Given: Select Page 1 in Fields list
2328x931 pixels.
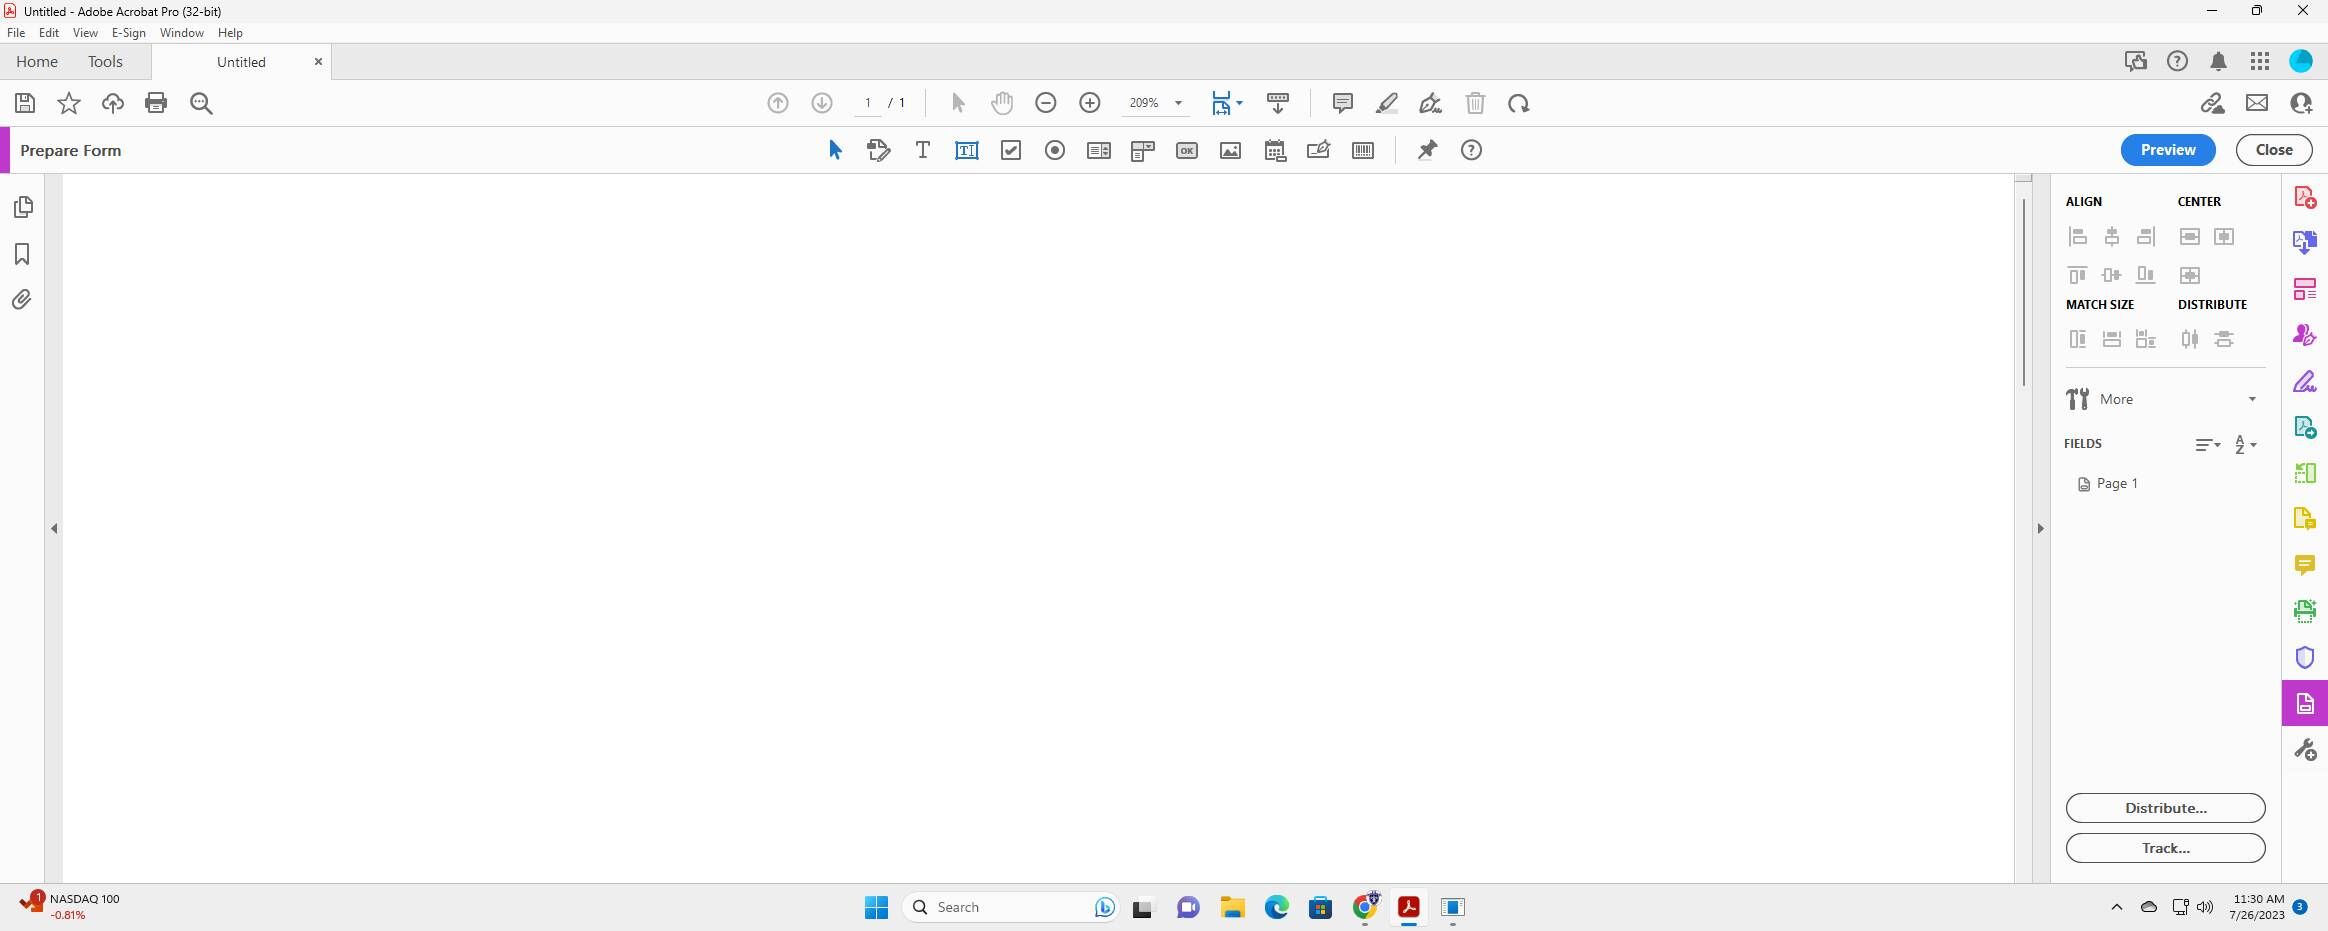Looking at the screenshot, I should pyautogui.click(x=2107, y=484).
